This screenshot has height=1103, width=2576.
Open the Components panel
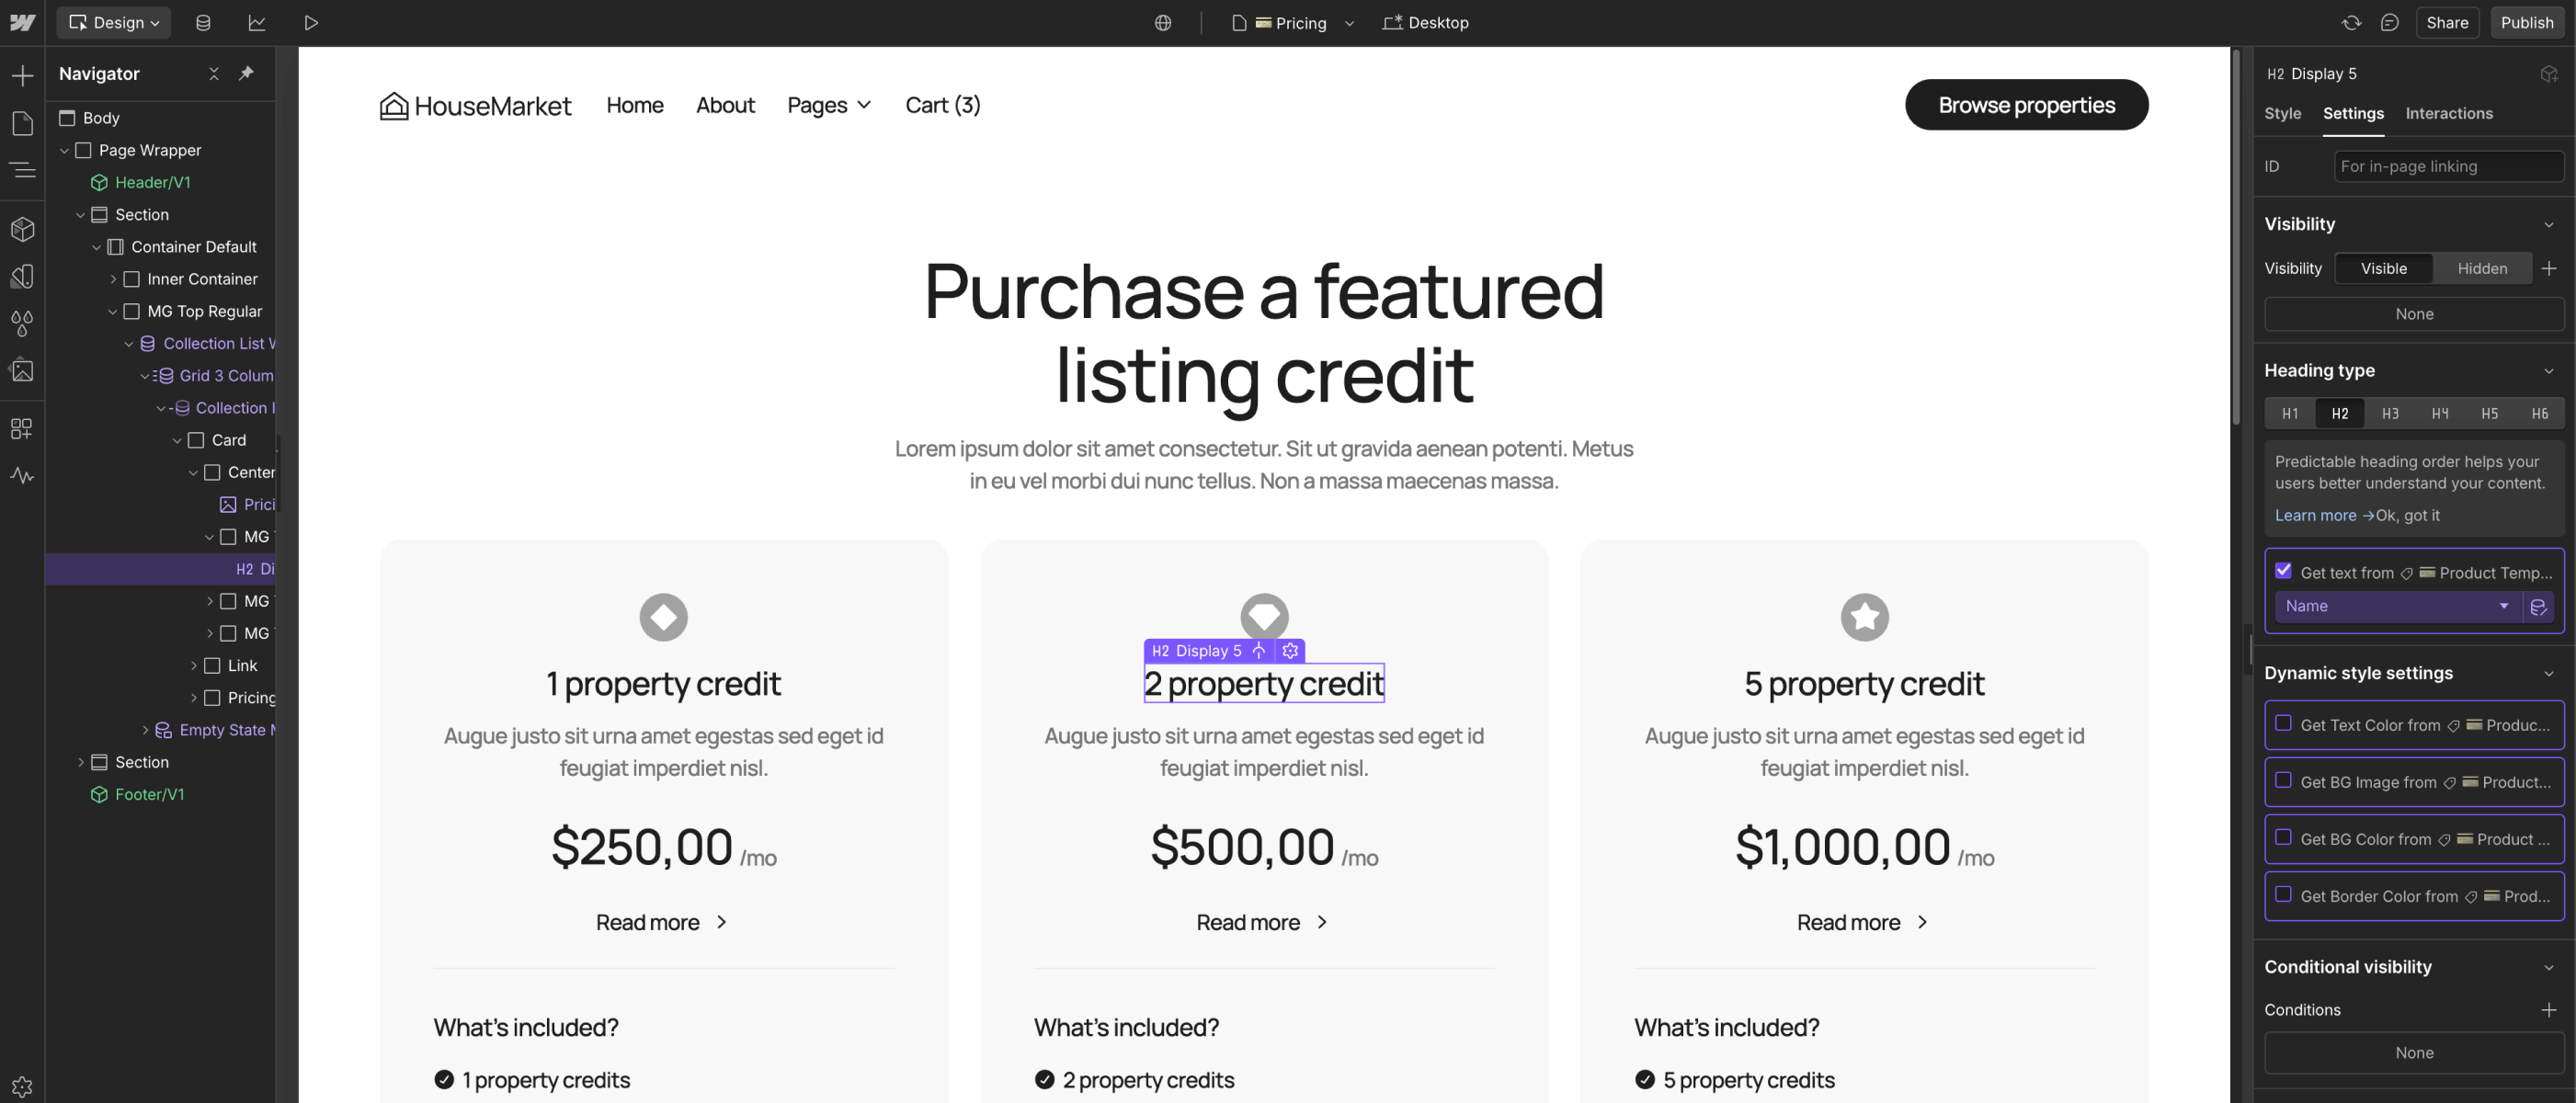click(x=24, y=229)
